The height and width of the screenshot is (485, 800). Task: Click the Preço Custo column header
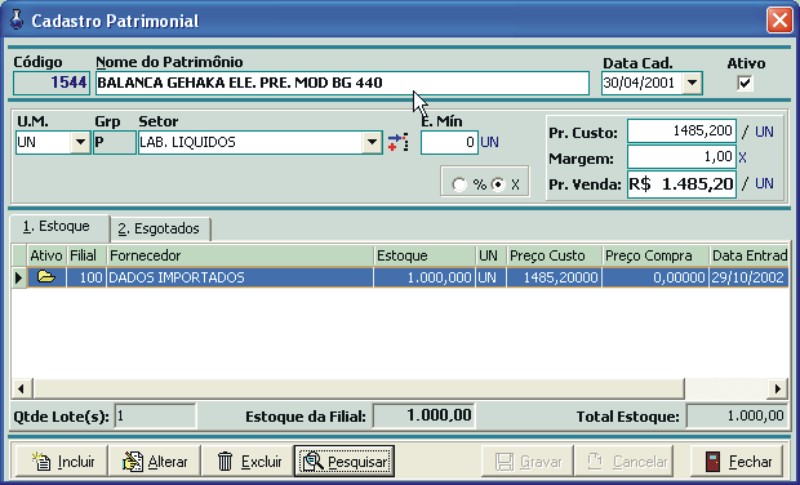tap(554, 256)
